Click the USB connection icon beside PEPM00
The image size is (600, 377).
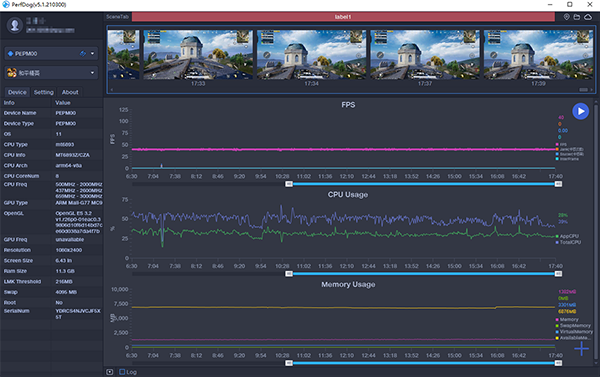[83, 54]
